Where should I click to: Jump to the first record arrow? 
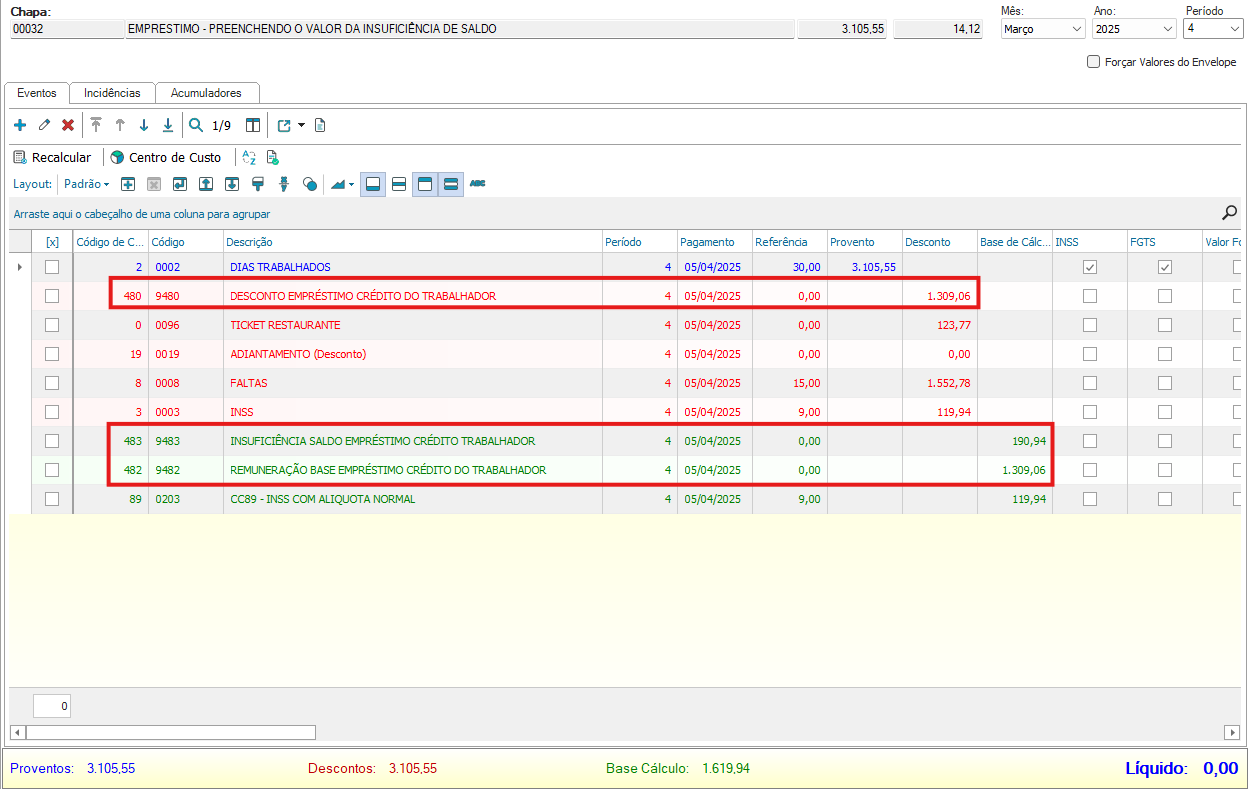(96, 126)
